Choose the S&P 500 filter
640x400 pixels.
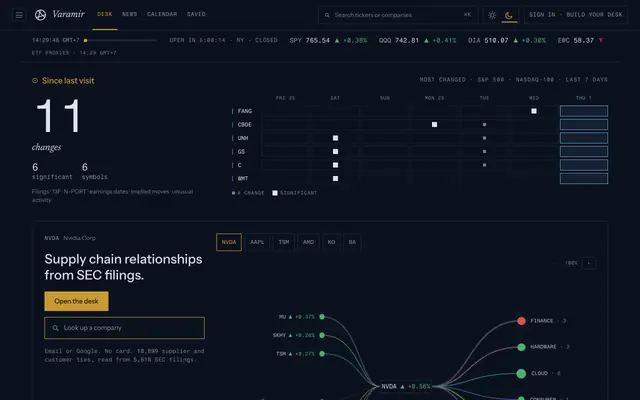[x=491, y=80]
